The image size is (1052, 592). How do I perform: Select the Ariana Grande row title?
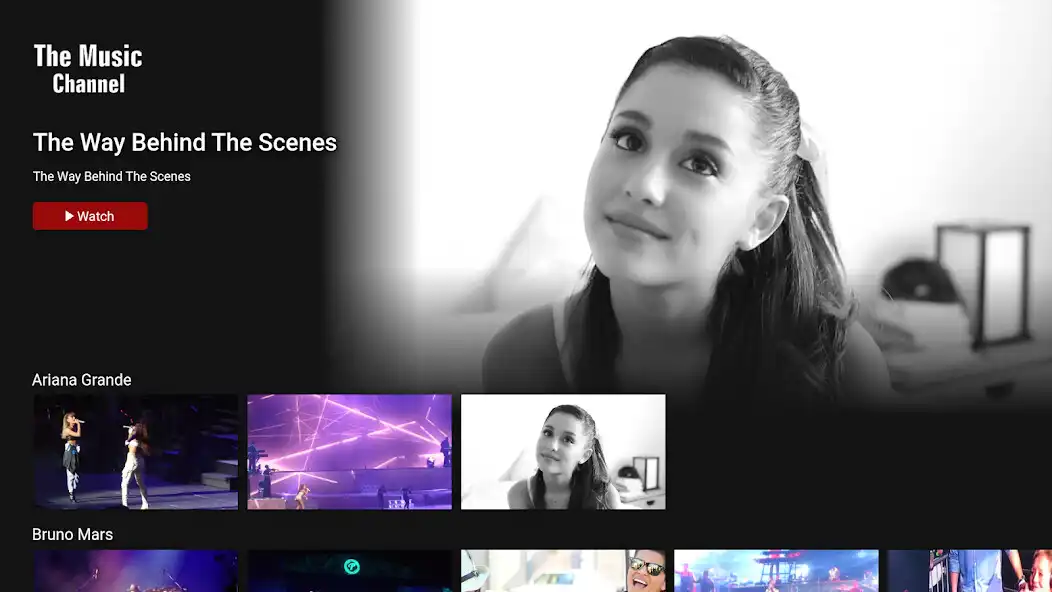pyautogui.click(x=82, y=380)
